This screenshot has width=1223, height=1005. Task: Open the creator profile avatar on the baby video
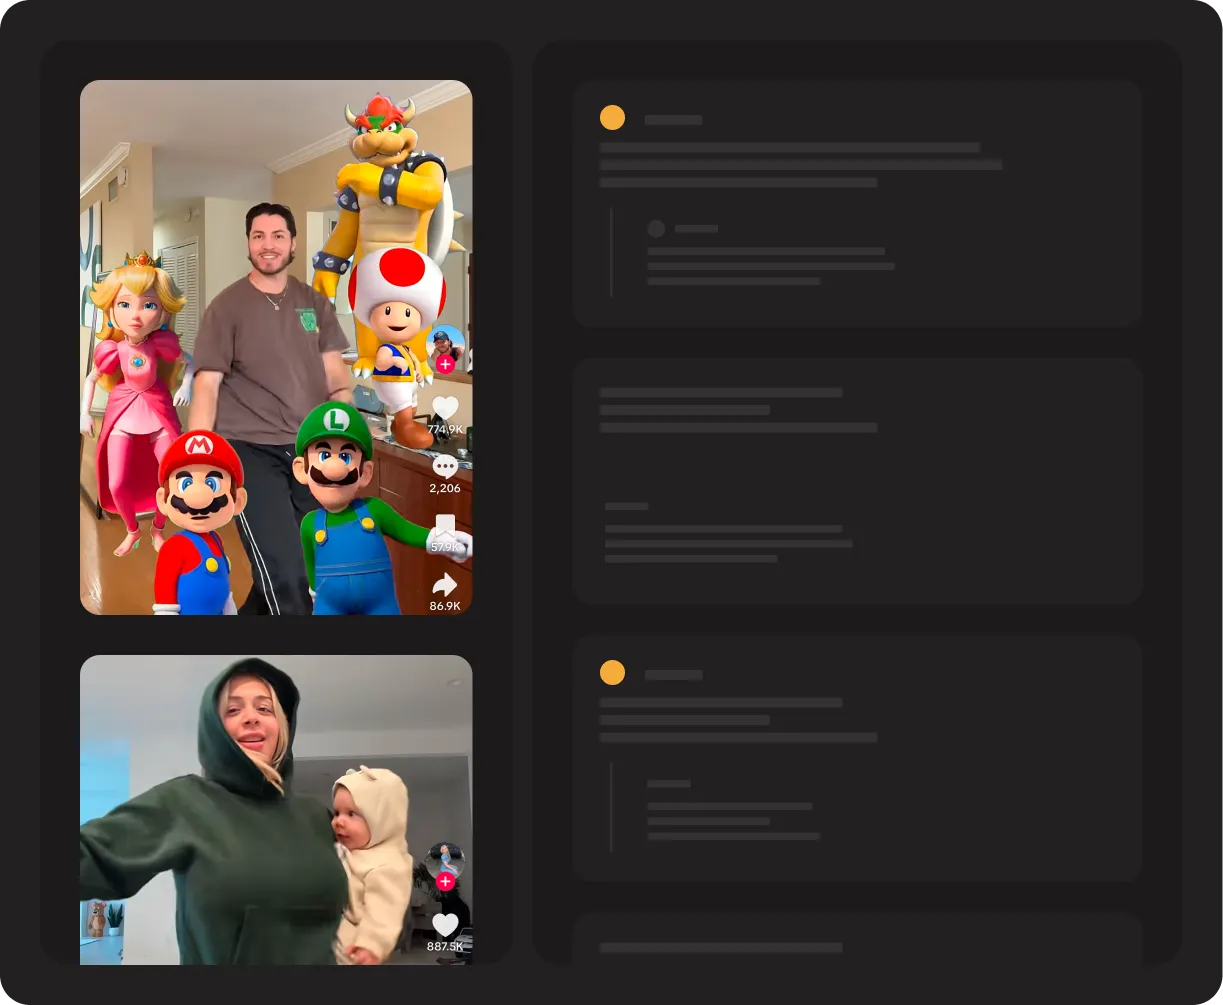click(x=445, y=861)
